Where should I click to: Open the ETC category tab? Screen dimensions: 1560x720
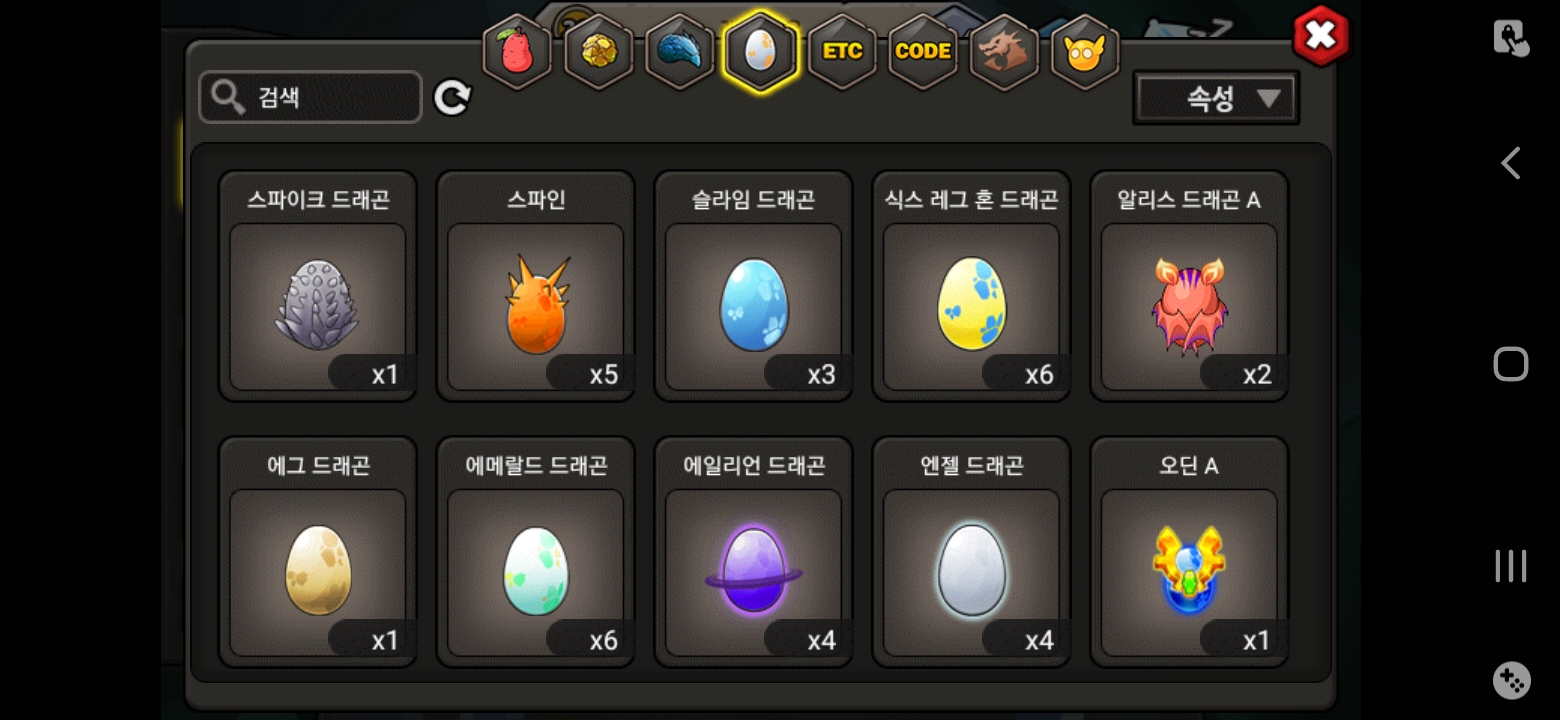[x=842, y=51]
